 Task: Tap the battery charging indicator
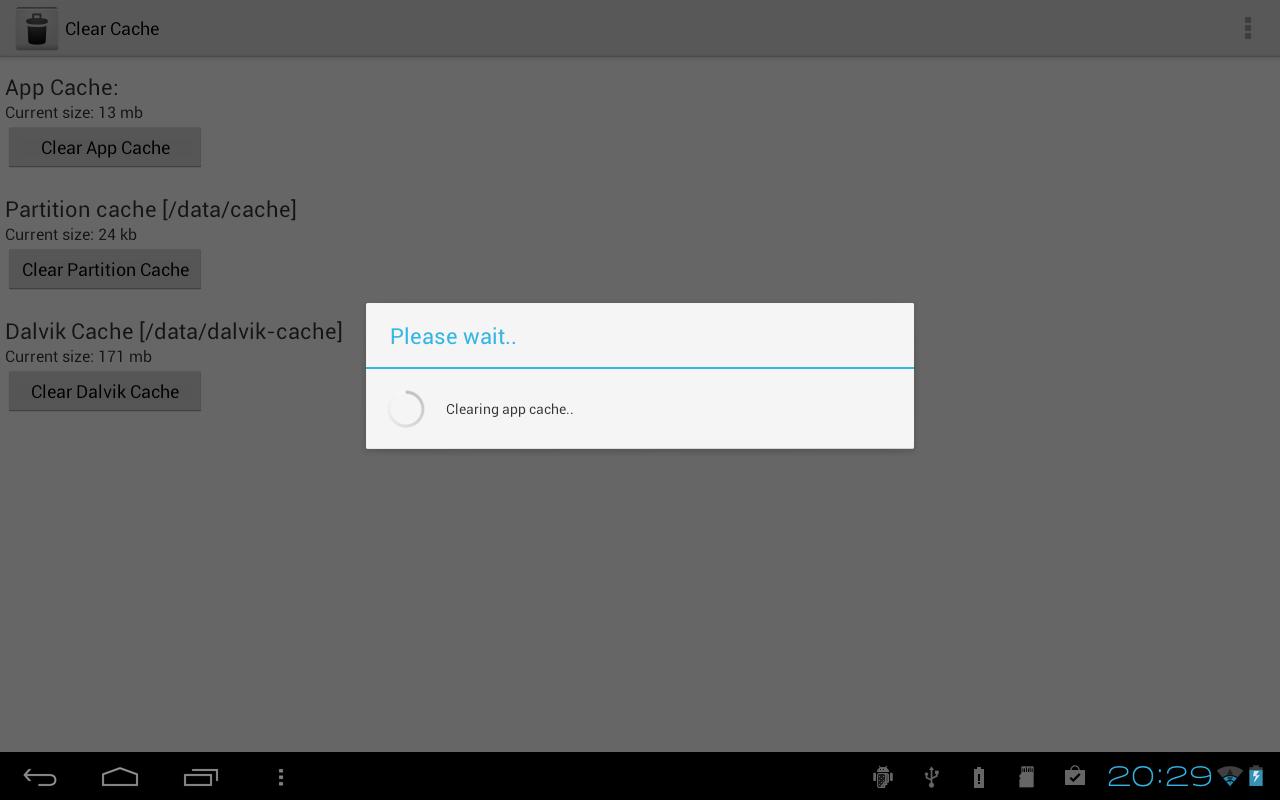(1256, 776)
